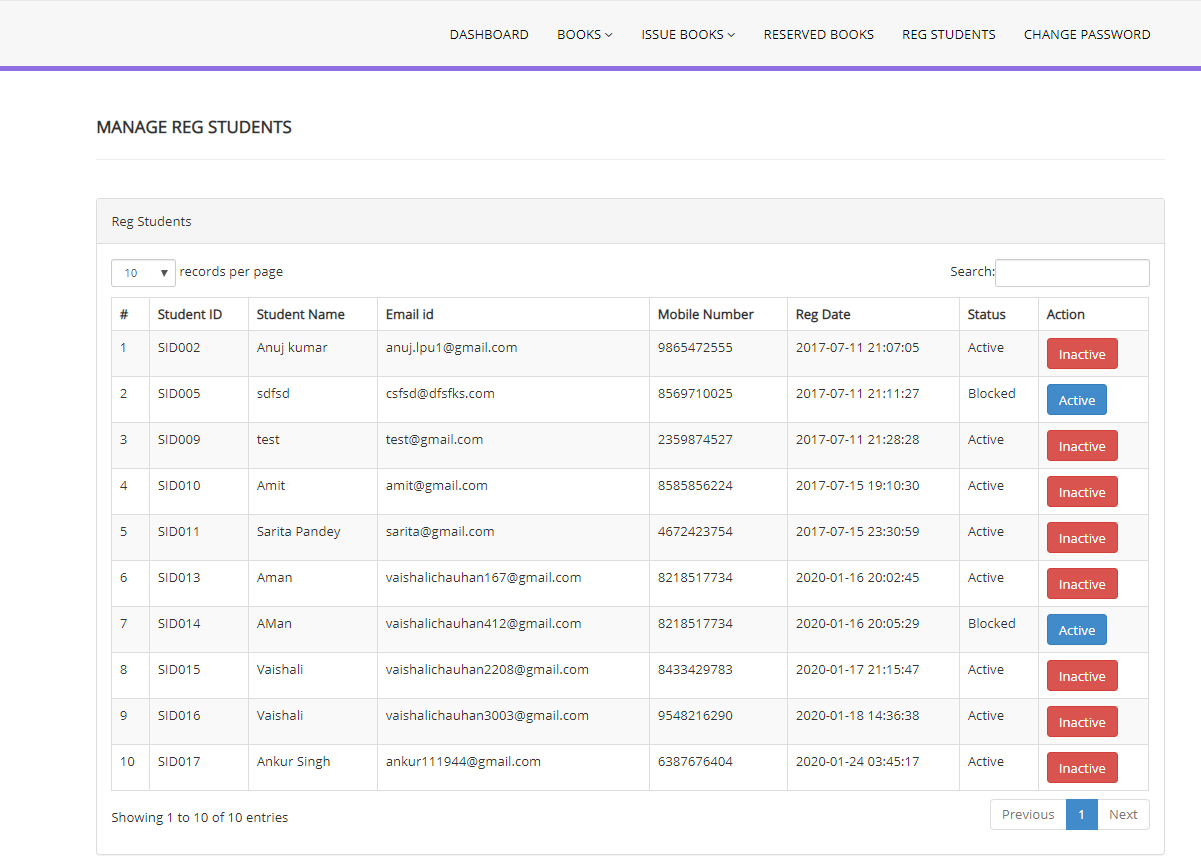
Task: Click inside the Search field
Action: tap(1072, 272)
